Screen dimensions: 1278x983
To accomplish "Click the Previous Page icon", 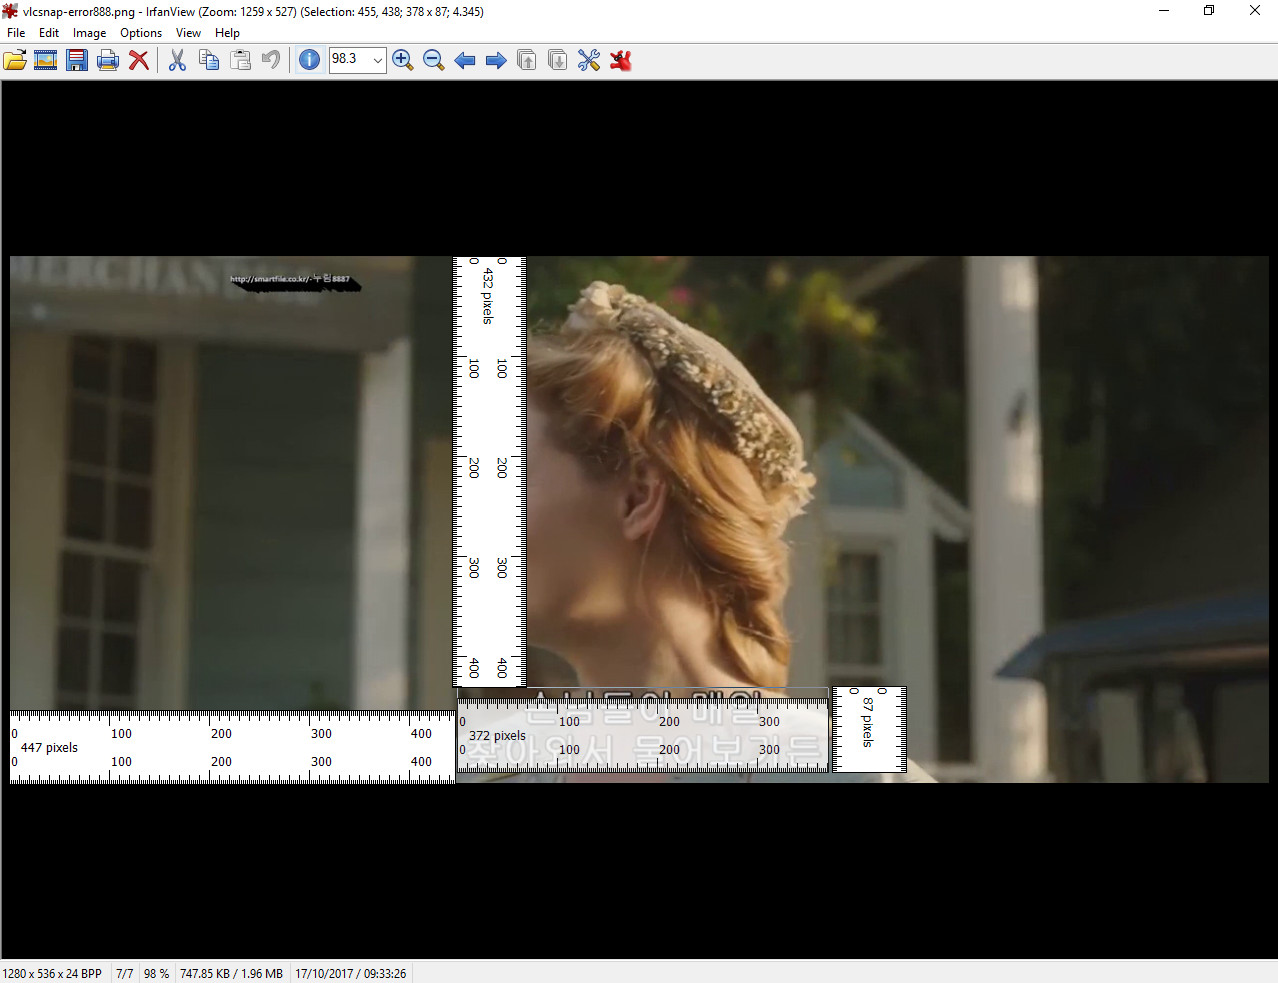I will click(527, 60).
